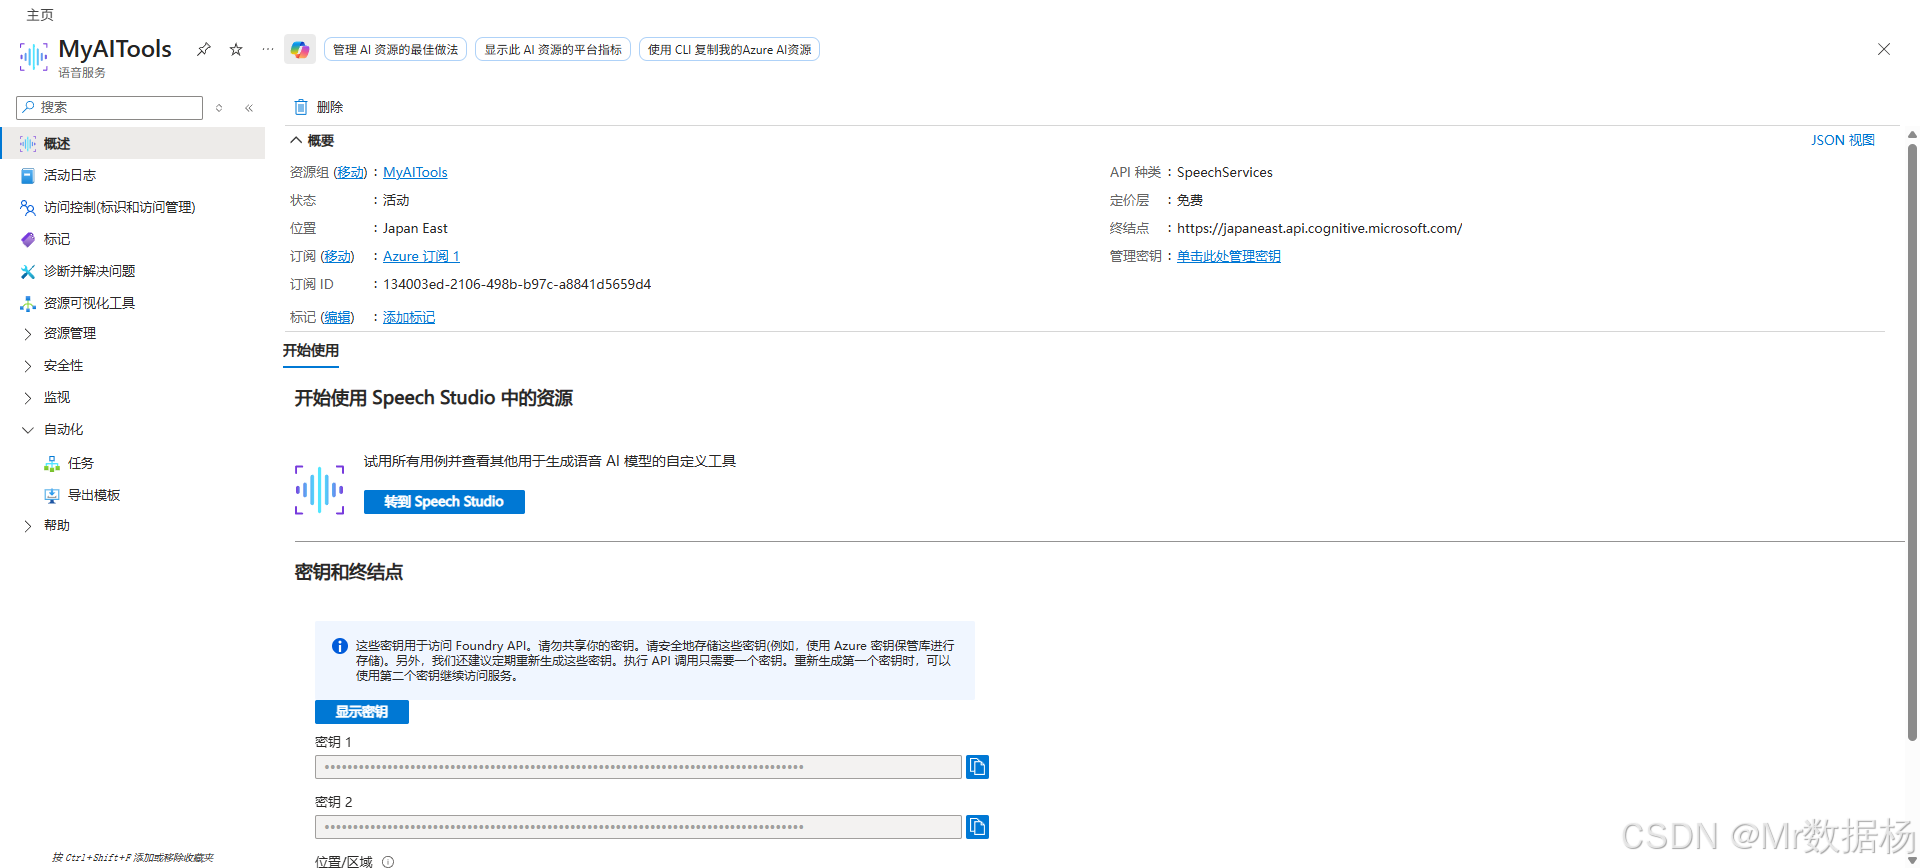Click 使用 CLI 复制我的Azure AI资源 suggestion
This screenshot has width=1920, height=868.
tap(729, 49)
